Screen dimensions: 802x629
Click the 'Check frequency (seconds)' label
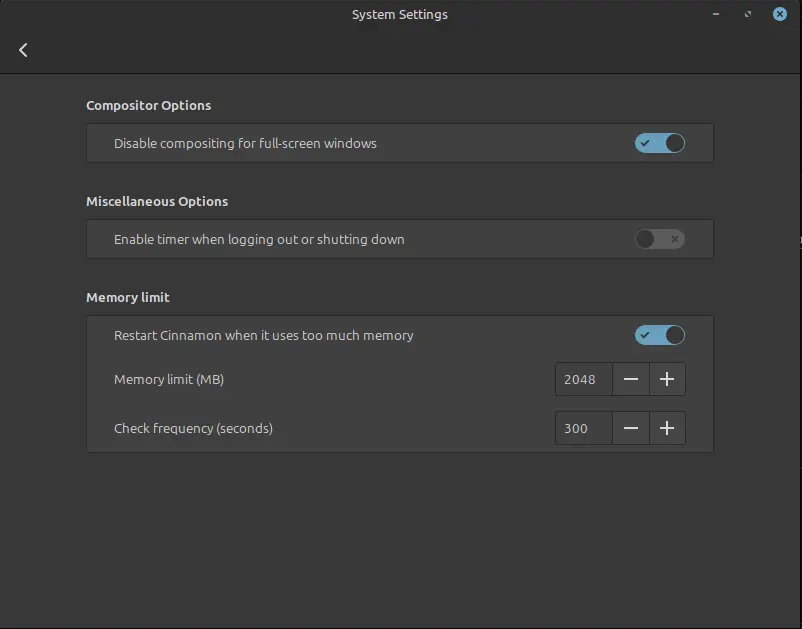click(193, 429)
